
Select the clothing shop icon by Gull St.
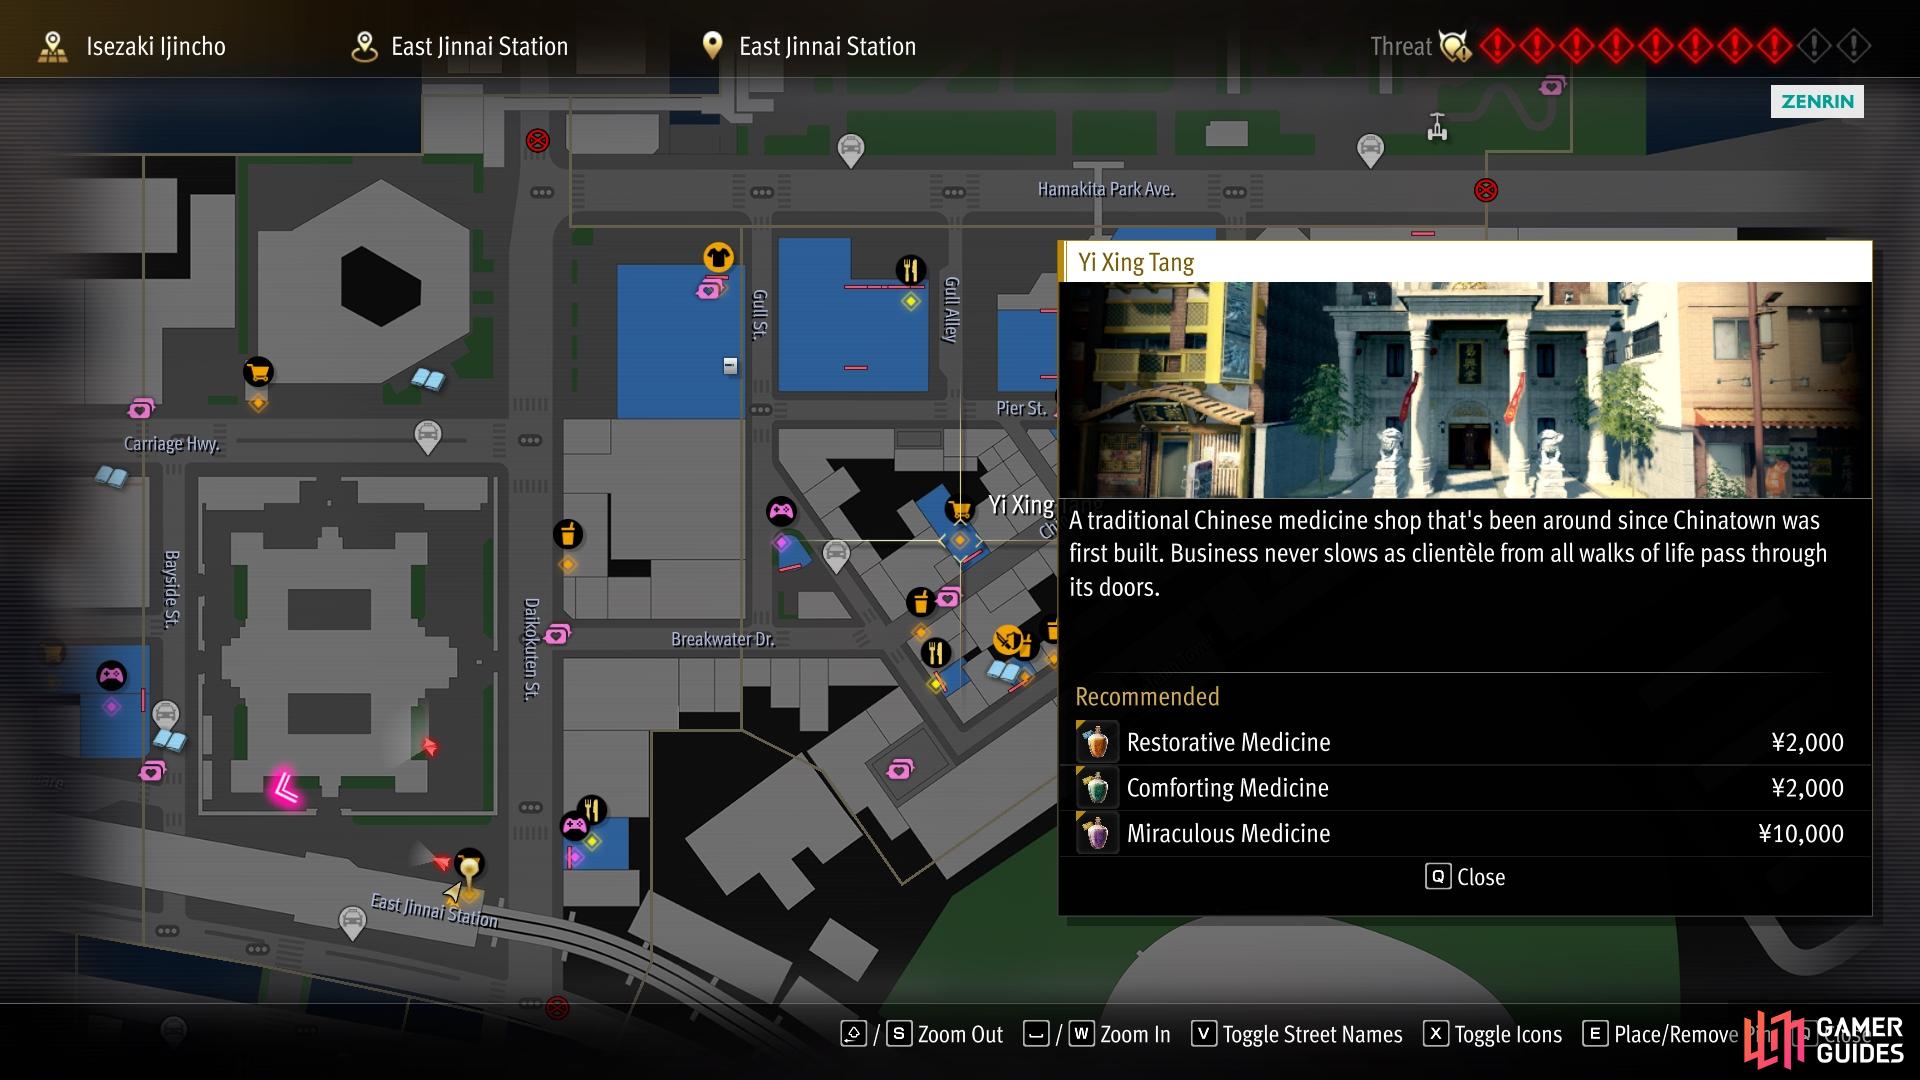point(718,257)
